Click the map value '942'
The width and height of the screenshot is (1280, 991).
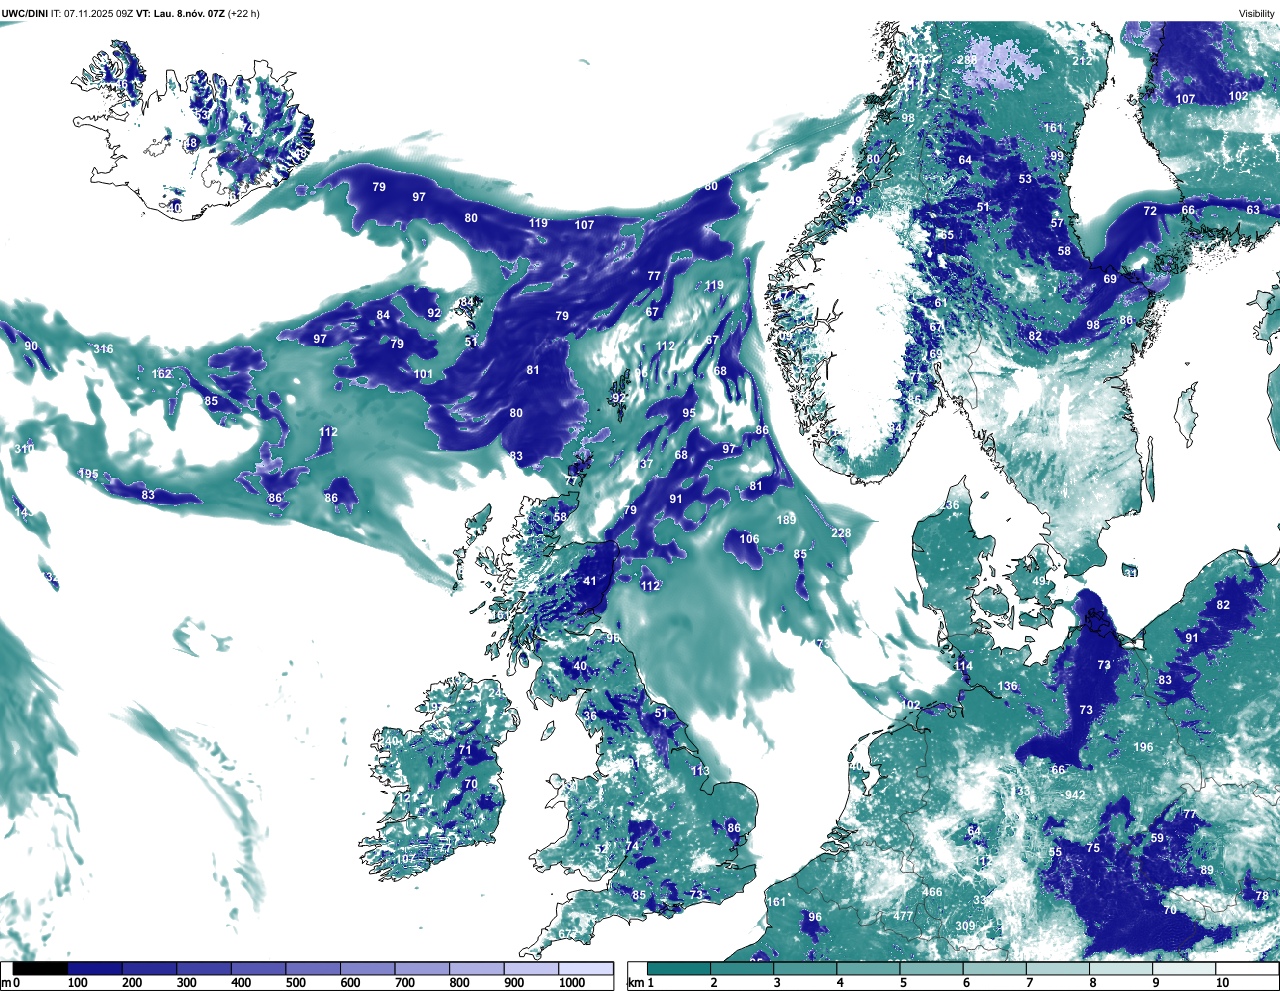click(1075, 795)
